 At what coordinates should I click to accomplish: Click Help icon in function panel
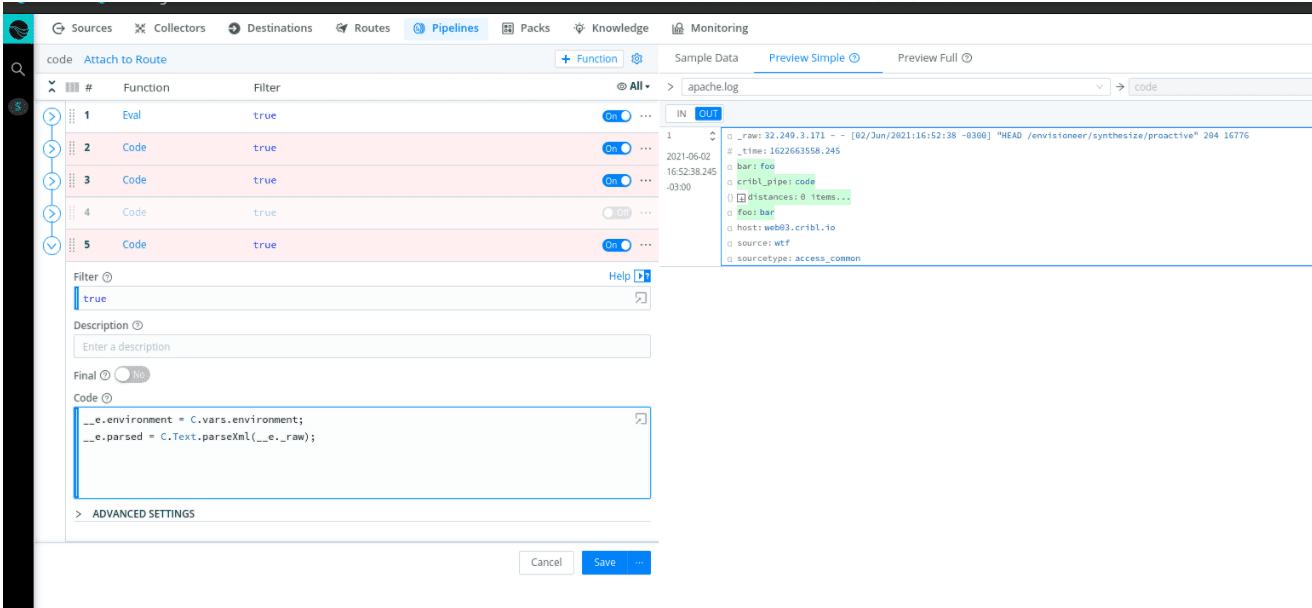643,276
